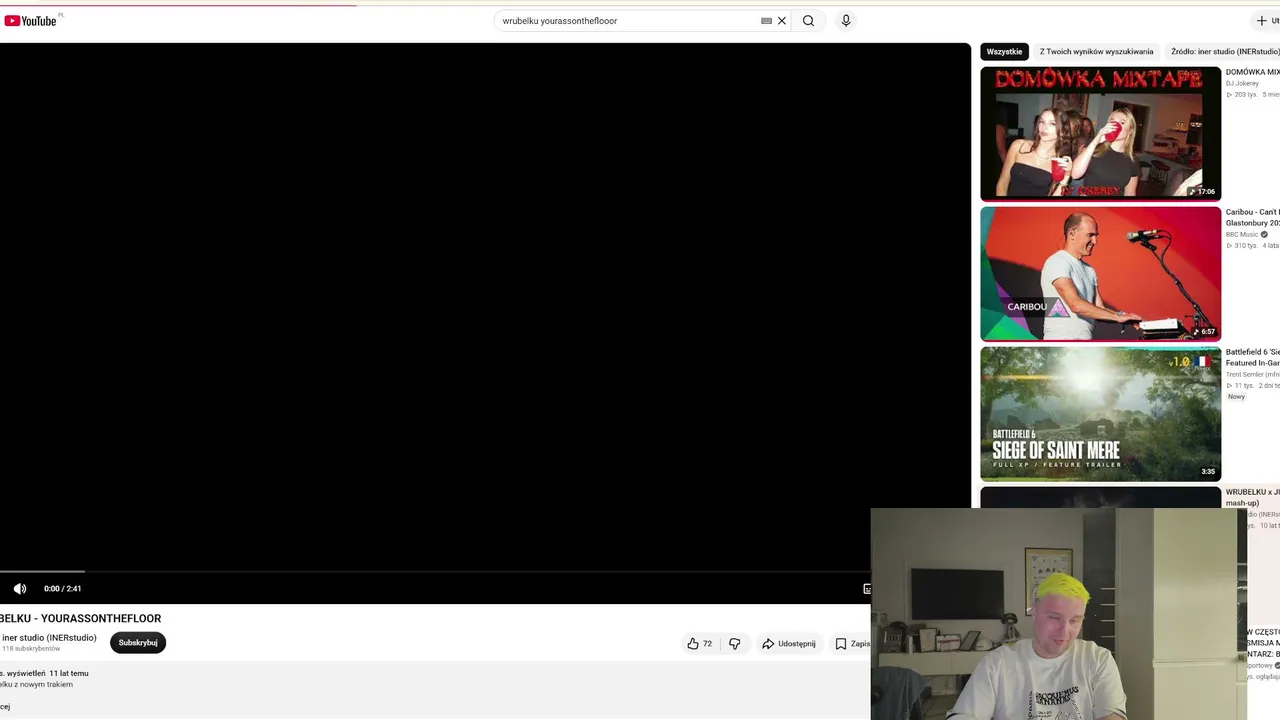Click the black video player area
This screenshot has height=720, width=1280.
[x=485, y=305]
